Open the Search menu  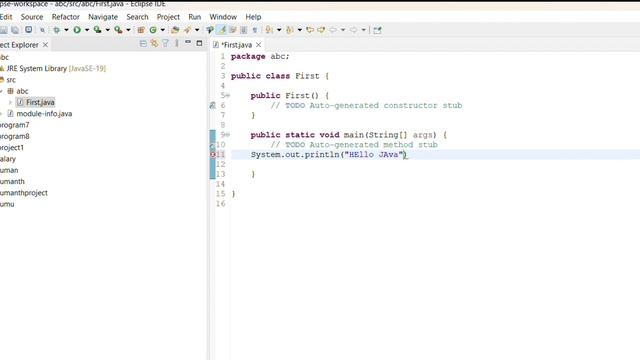tap(137, 17)
